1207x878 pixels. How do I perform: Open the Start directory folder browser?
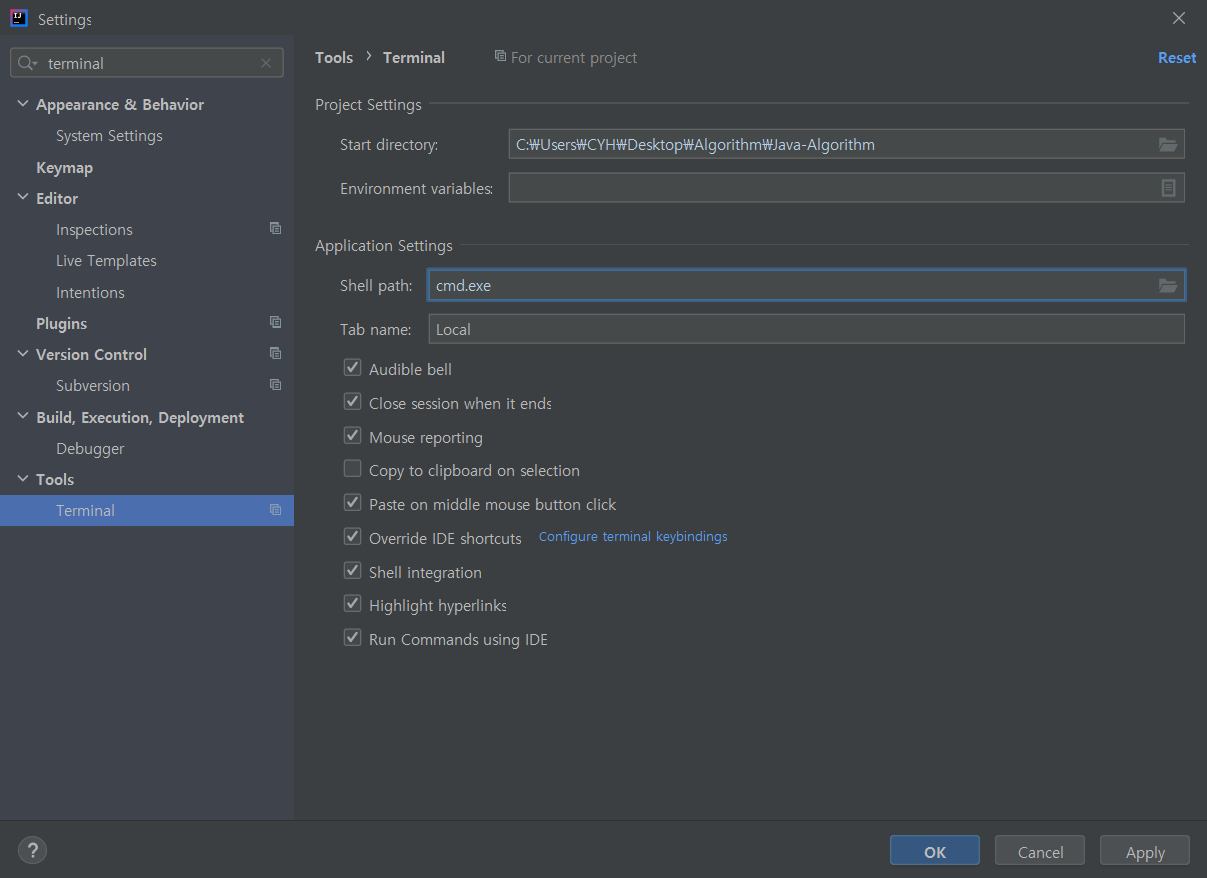point(1167,144)
